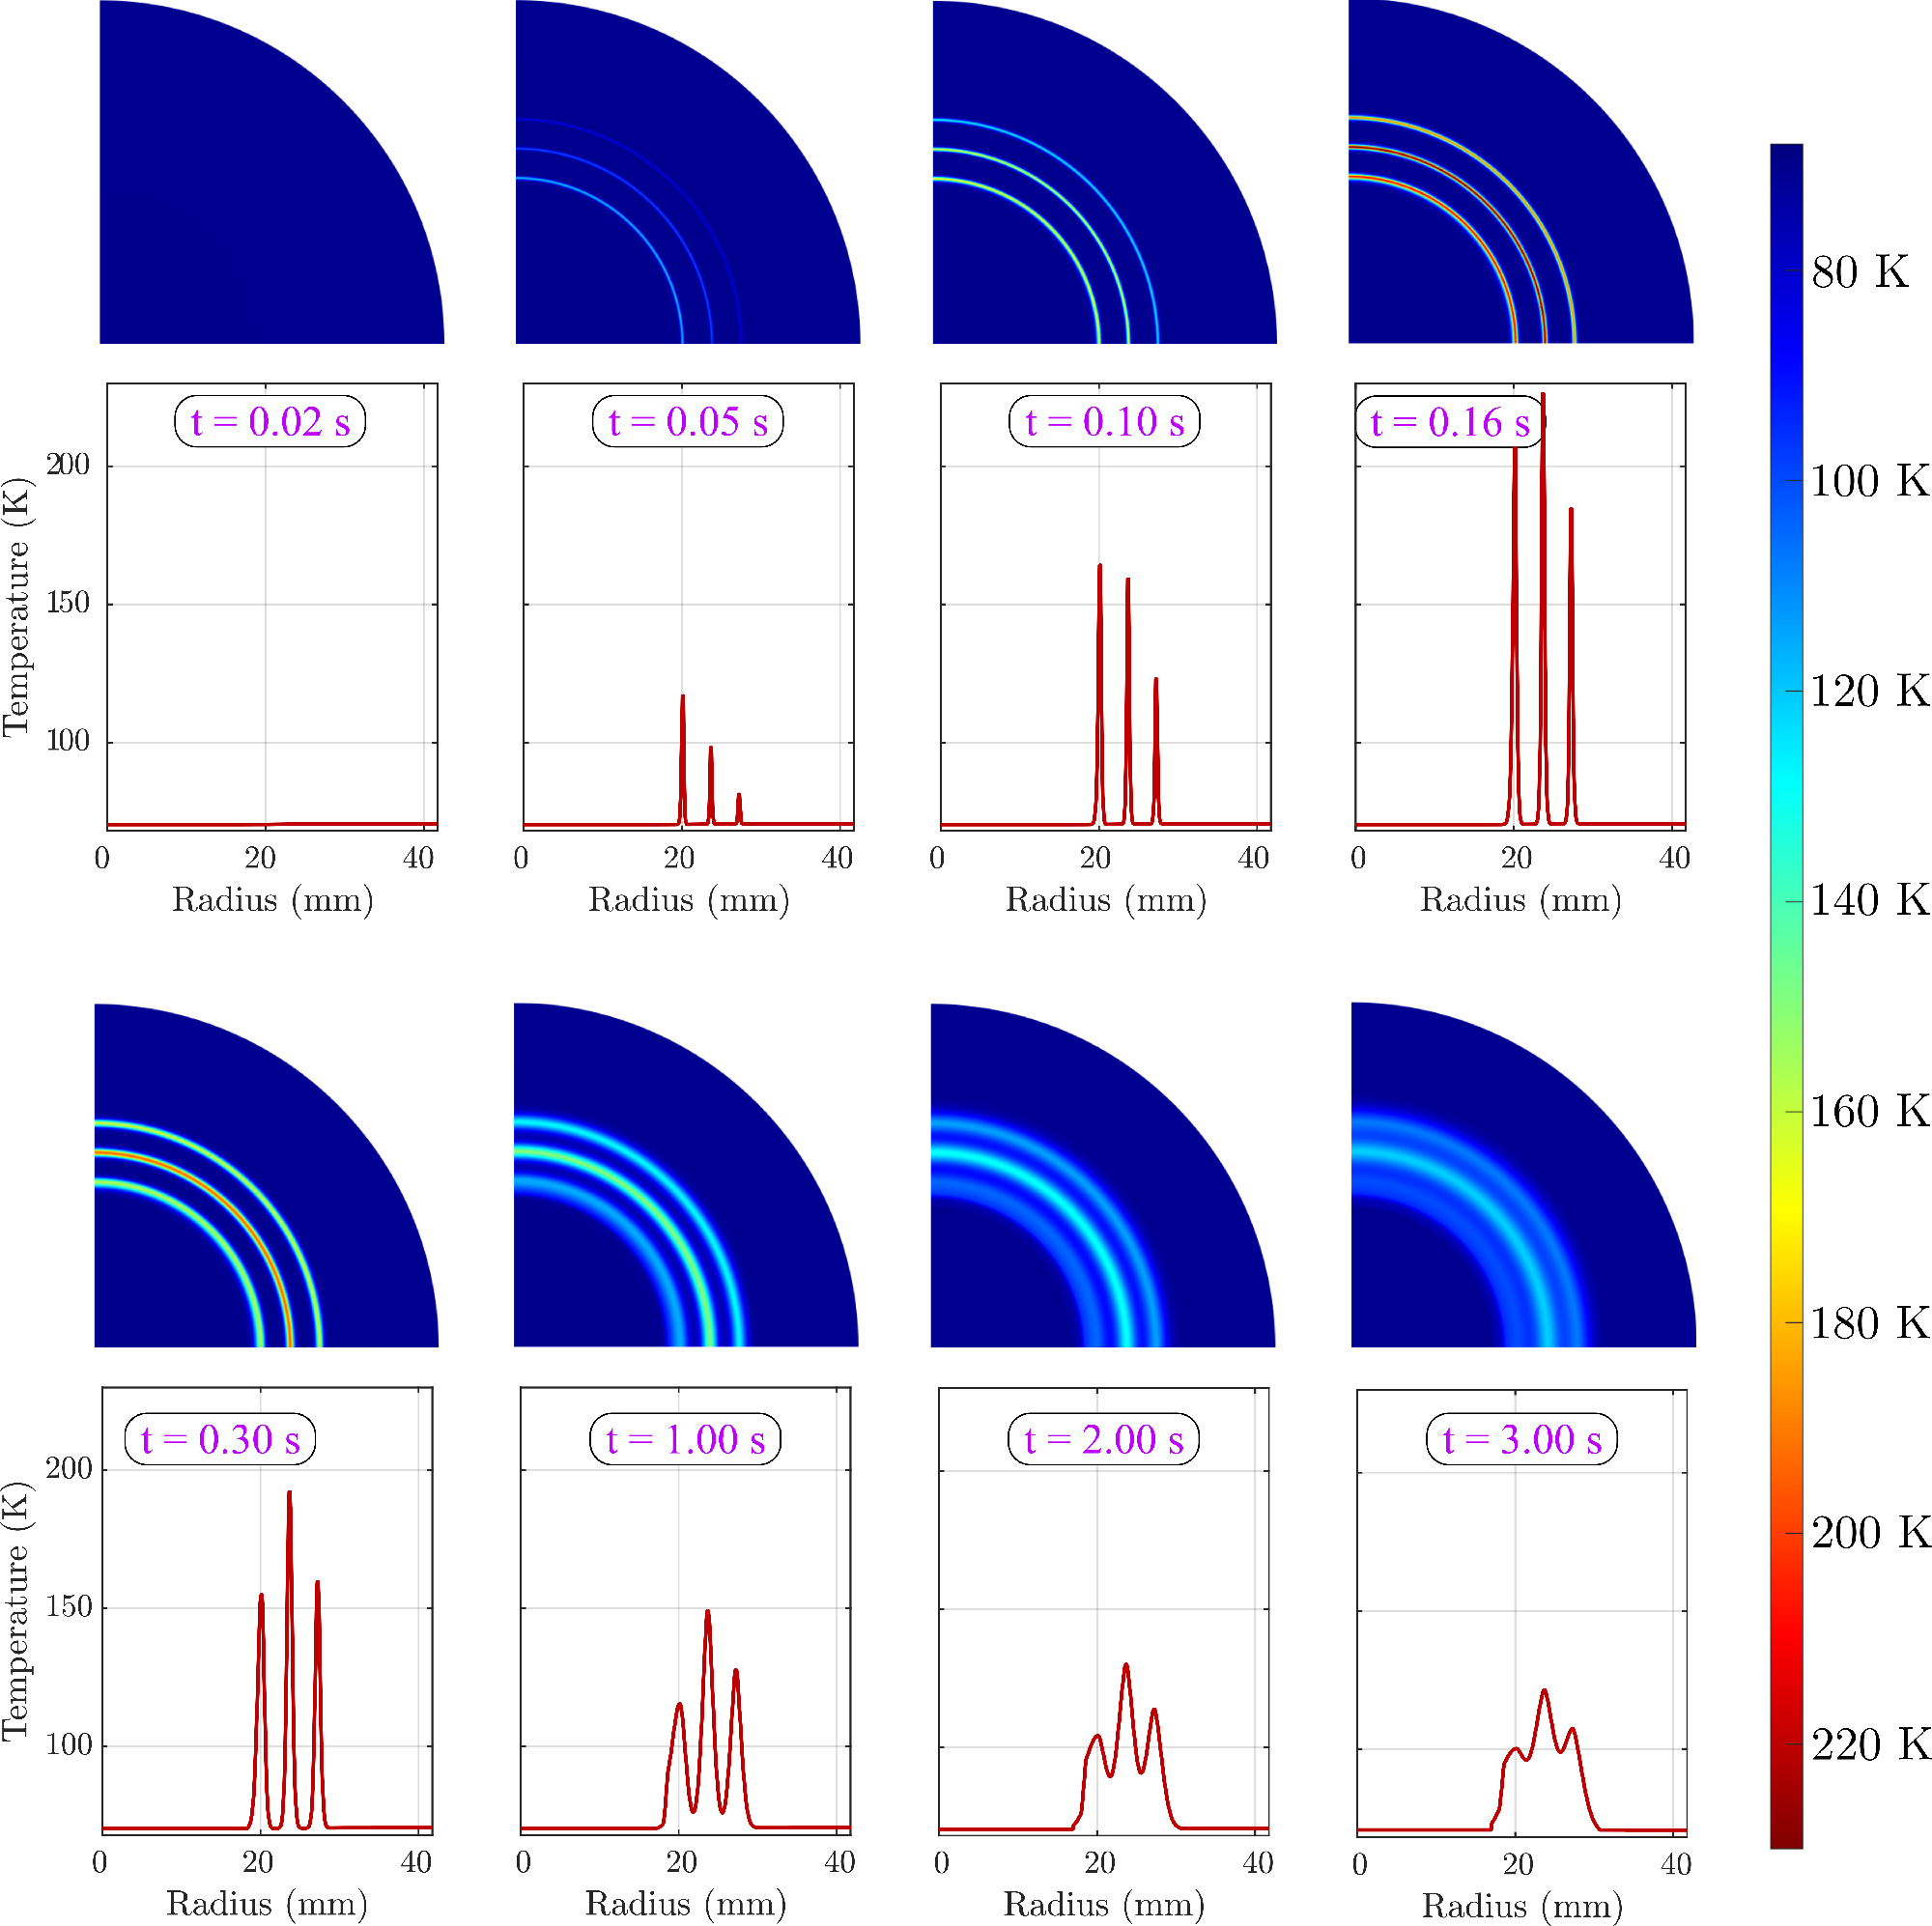This screenshot has width=1932, height=1926.
Task: Select the temperature map above t = 0.10 s
Action: coord(1105,172)
